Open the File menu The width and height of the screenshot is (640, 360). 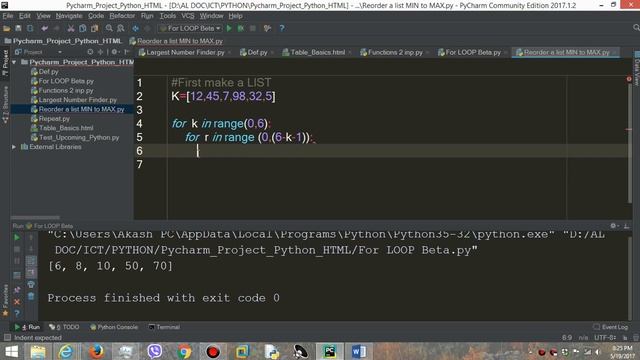click(x=8, y=16)
